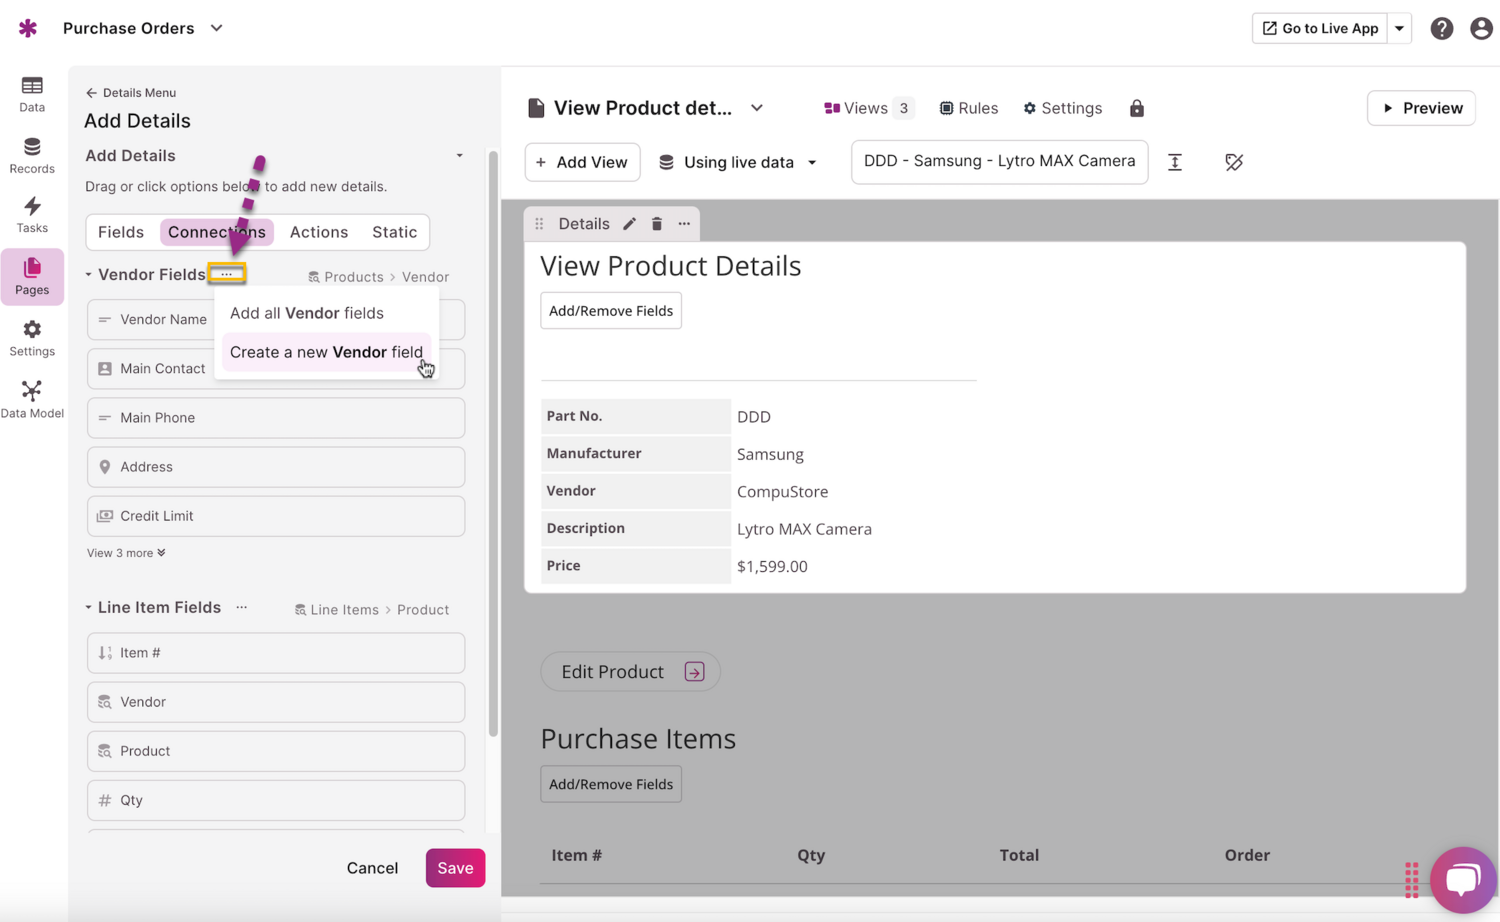
Task: Select Create a new Vendor field
Action: pos(326,352)
